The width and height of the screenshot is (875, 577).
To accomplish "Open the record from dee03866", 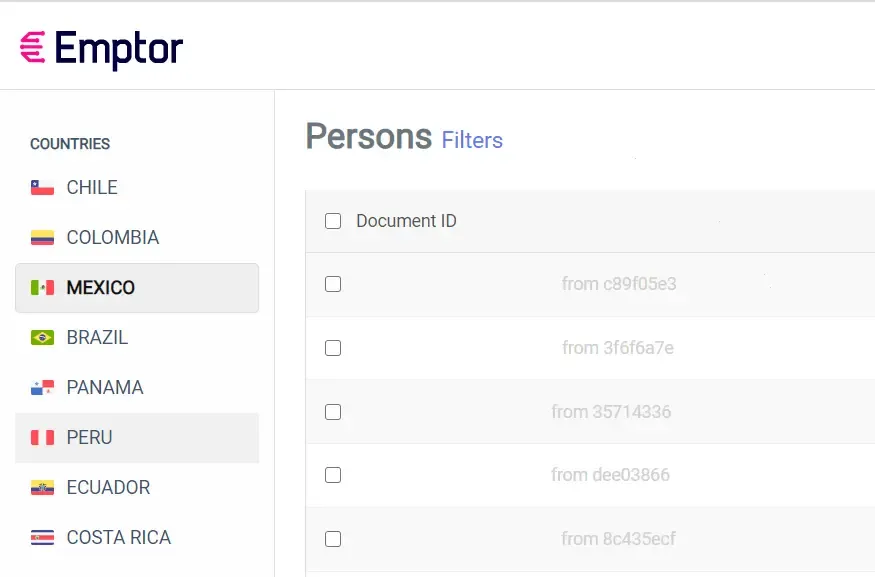I will click(610, 475).
